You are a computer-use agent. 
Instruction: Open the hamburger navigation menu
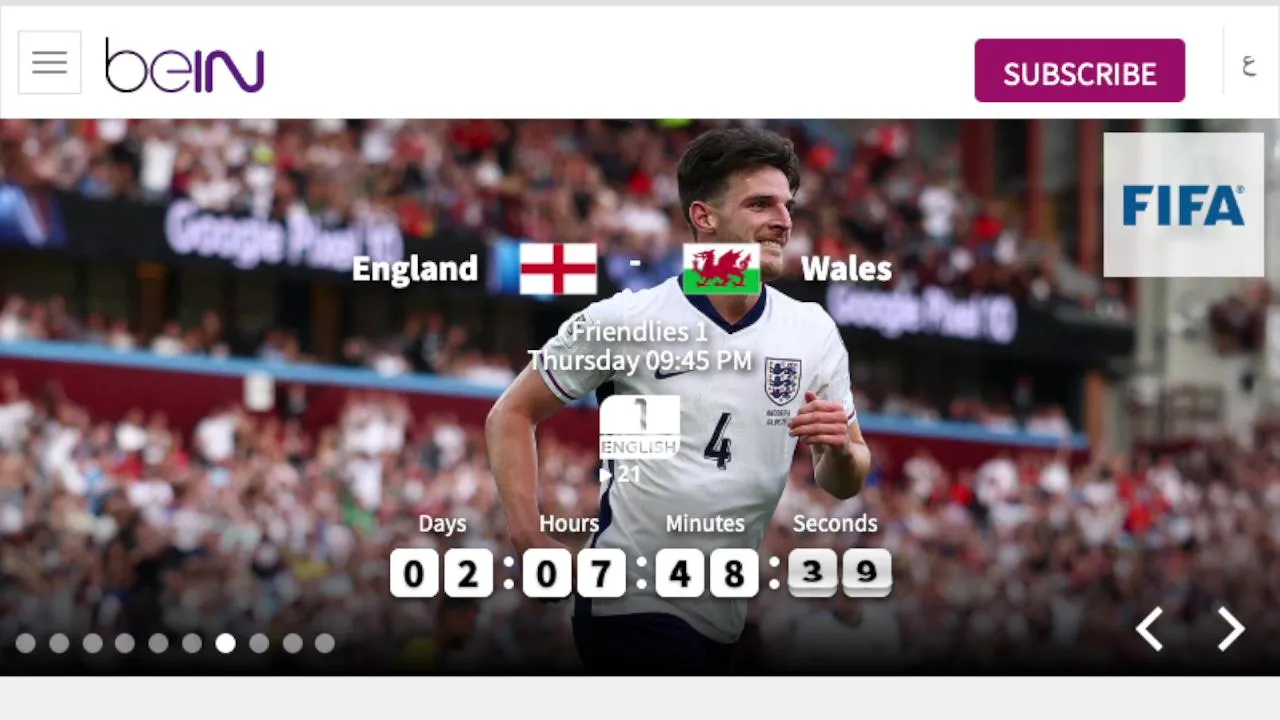49,63
